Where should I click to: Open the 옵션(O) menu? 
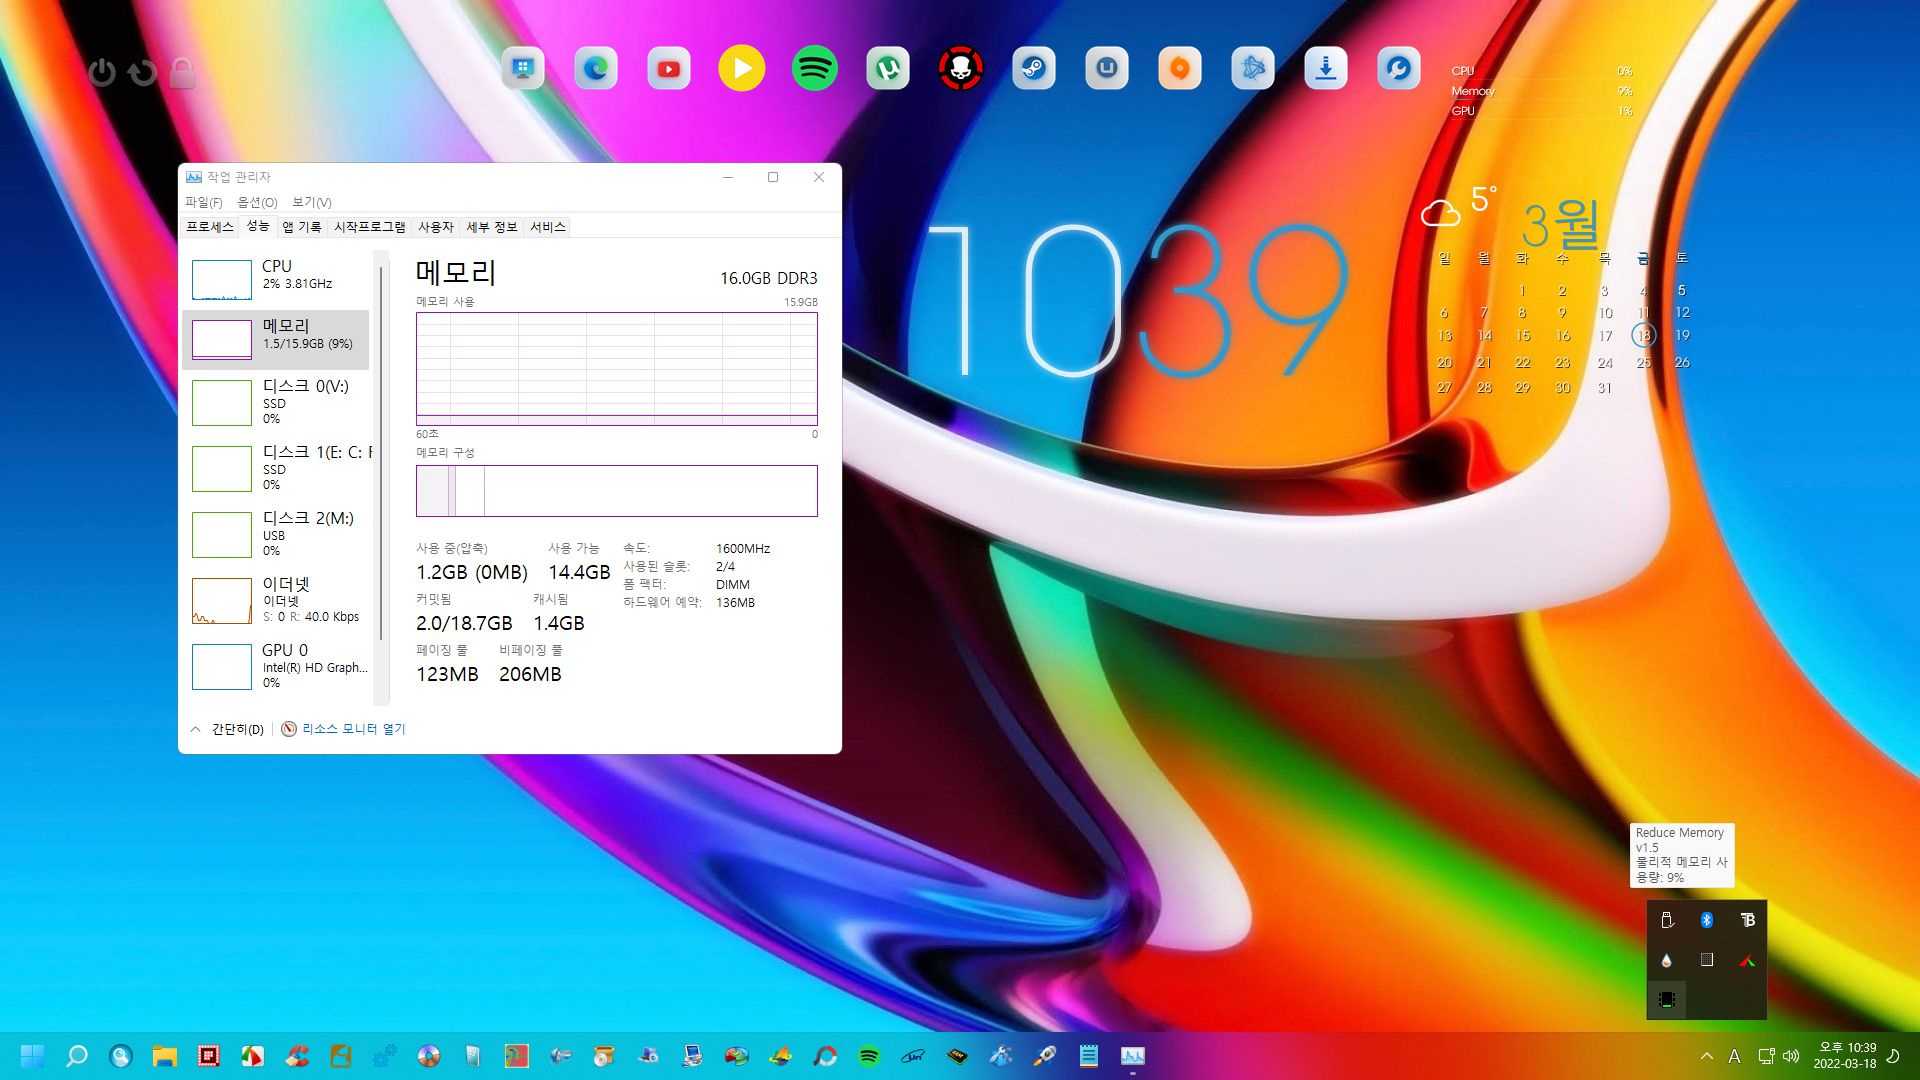(257, 202)
